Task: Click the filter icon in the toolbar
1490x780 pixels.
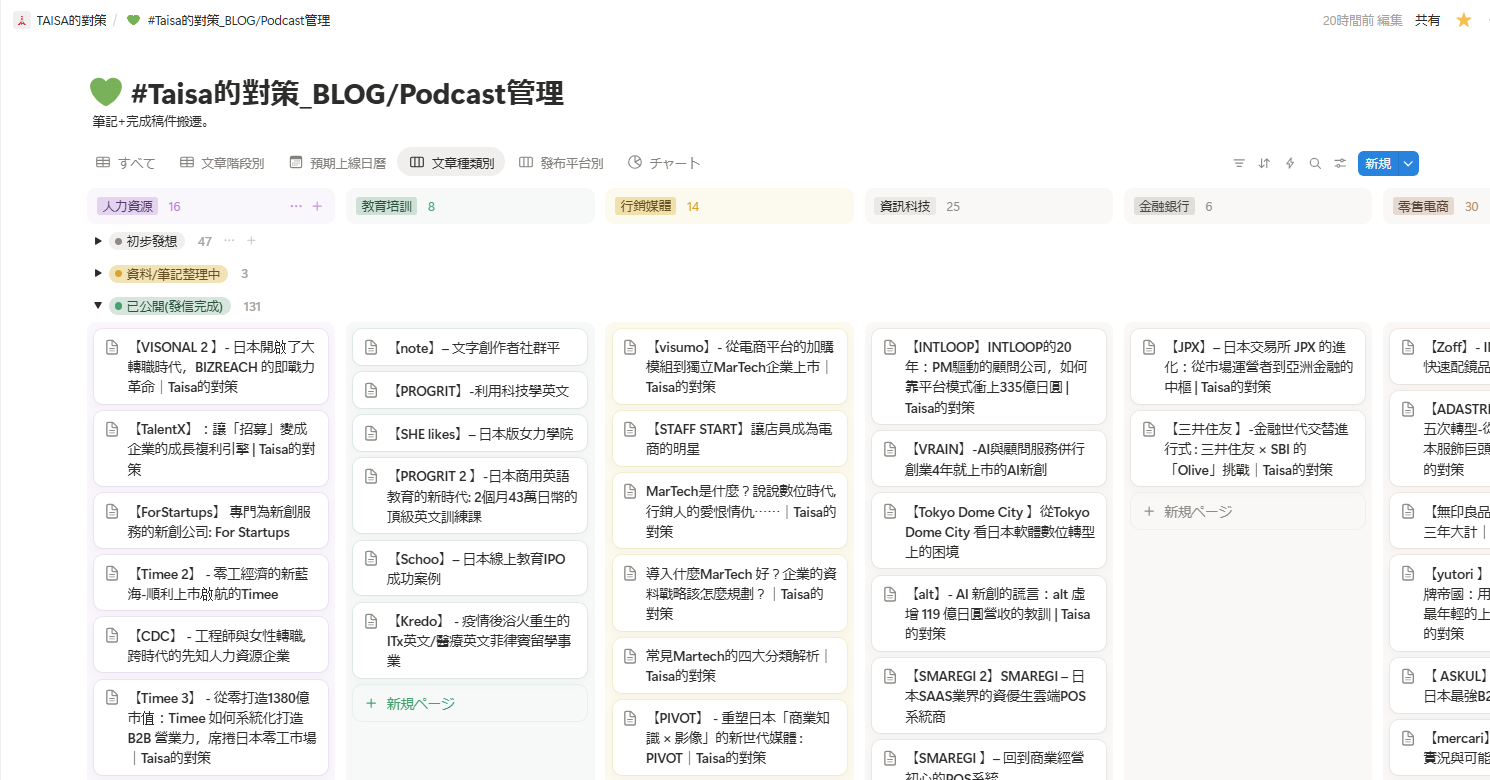Action: pyautogui.click(x=1239, y=163)
